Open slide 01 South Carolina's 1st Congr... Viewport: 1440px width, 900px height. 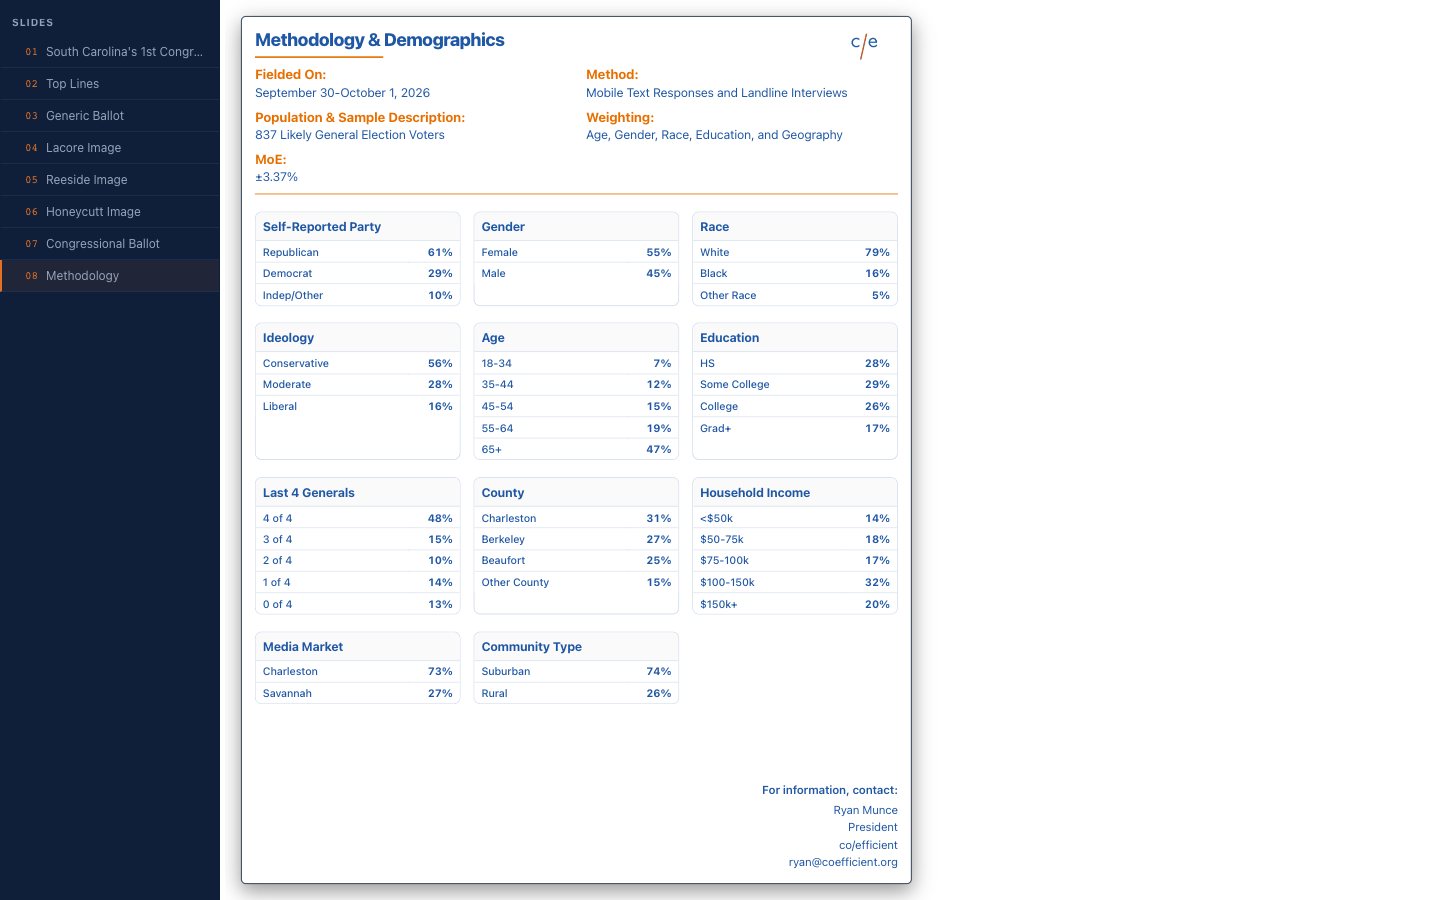coord(110,52)
